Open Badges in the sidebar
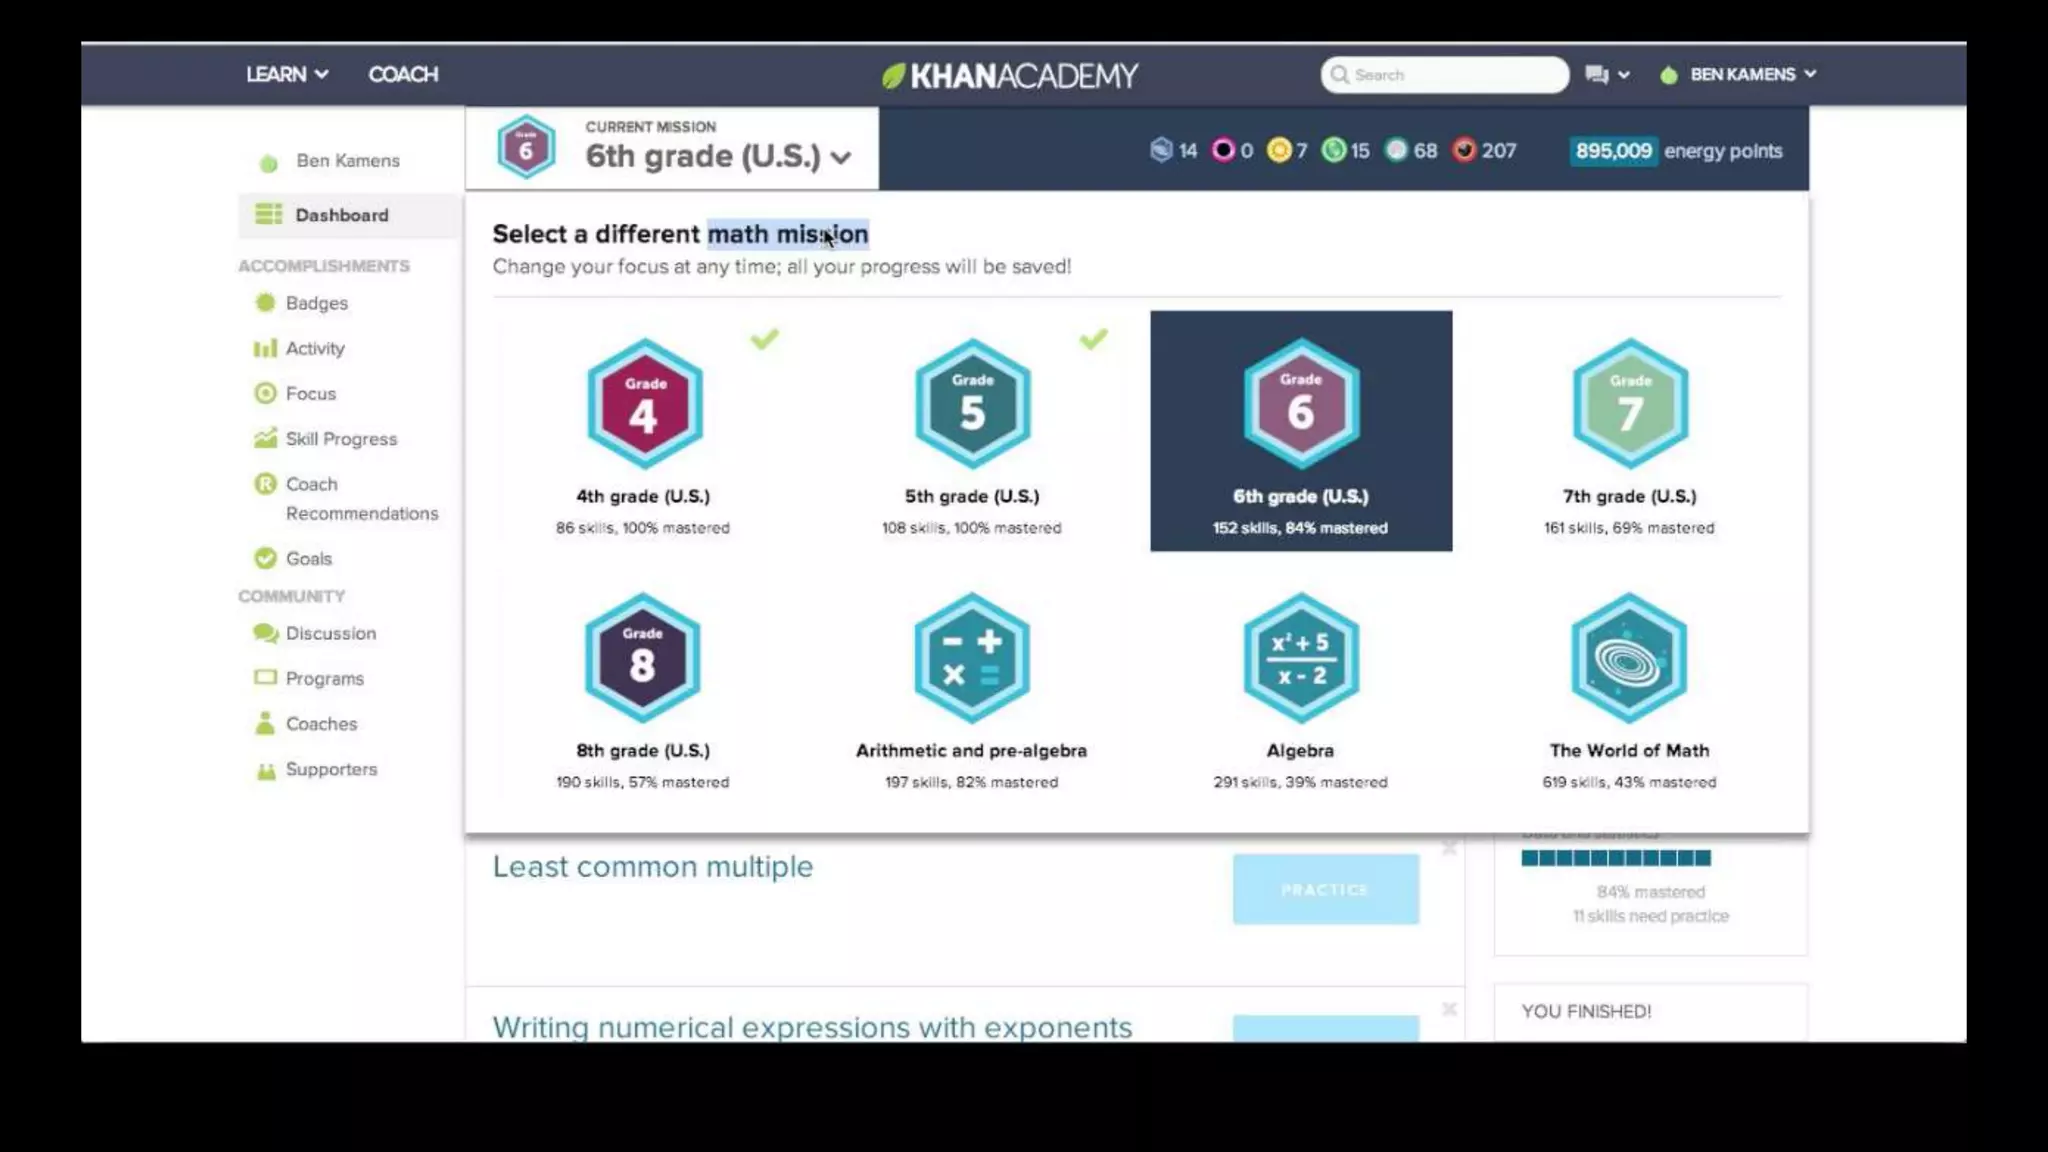This screenshot has height=1152, width=2048. (316, 303)
